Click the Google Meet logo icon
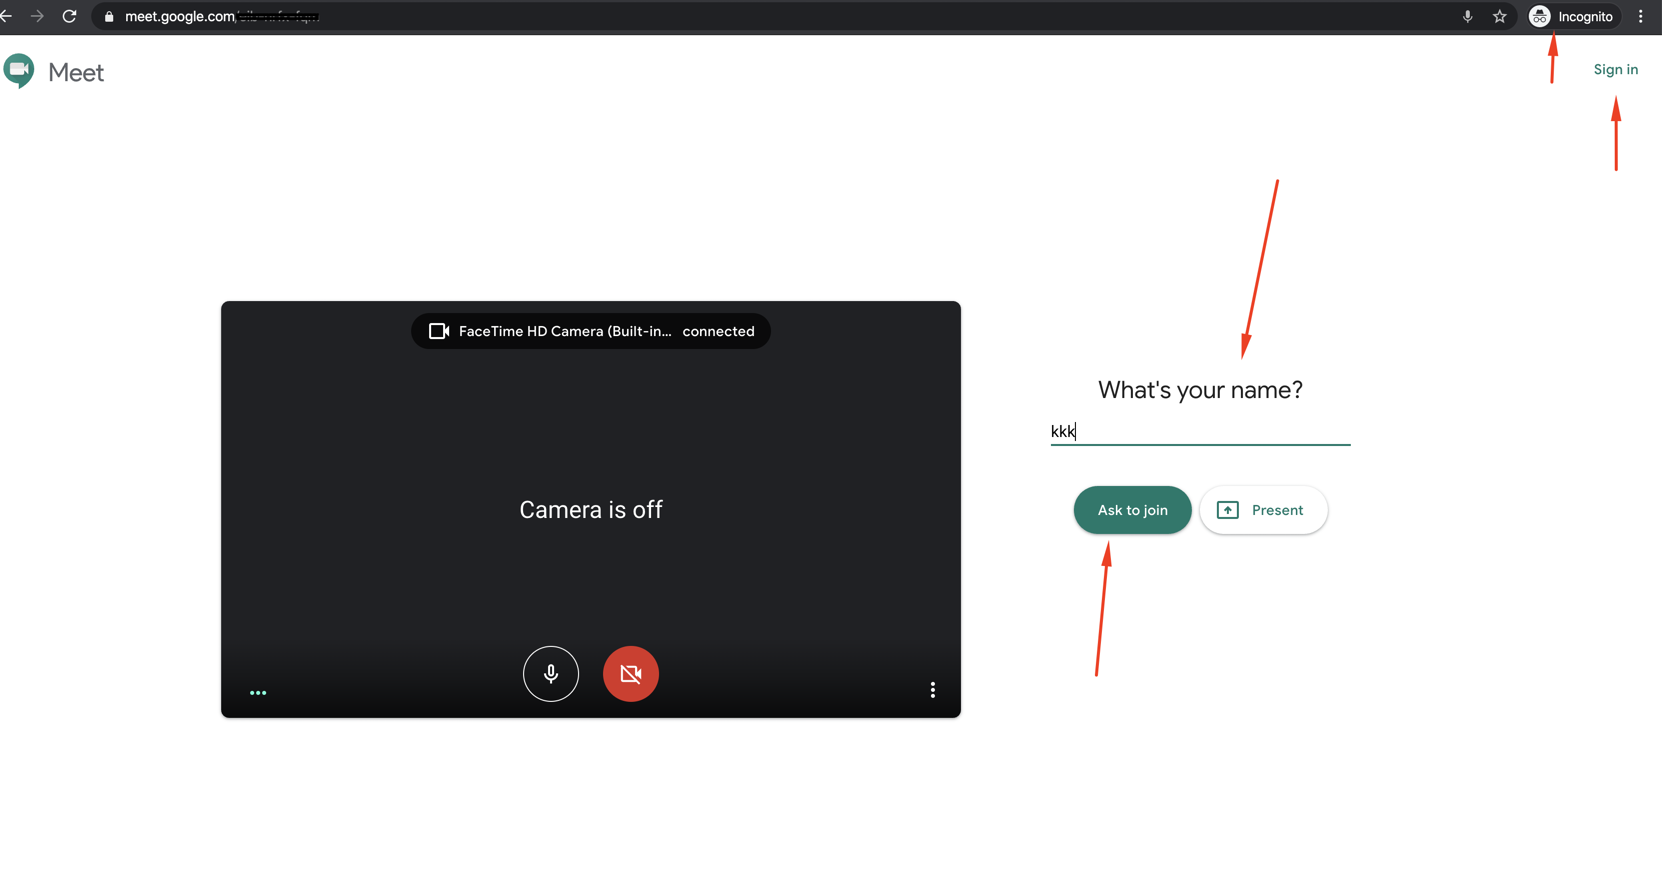The width and height of the screenshot is (1662, 882). [19, 71]
